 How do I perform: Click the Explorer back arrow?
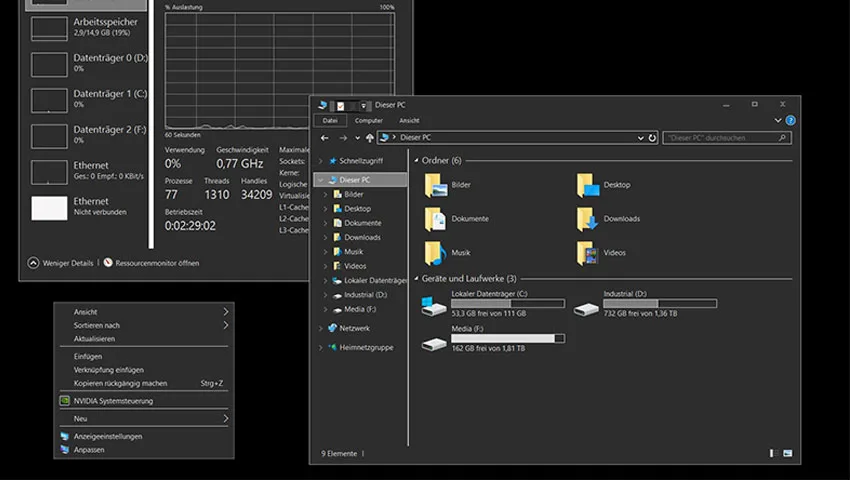(324, 138)
